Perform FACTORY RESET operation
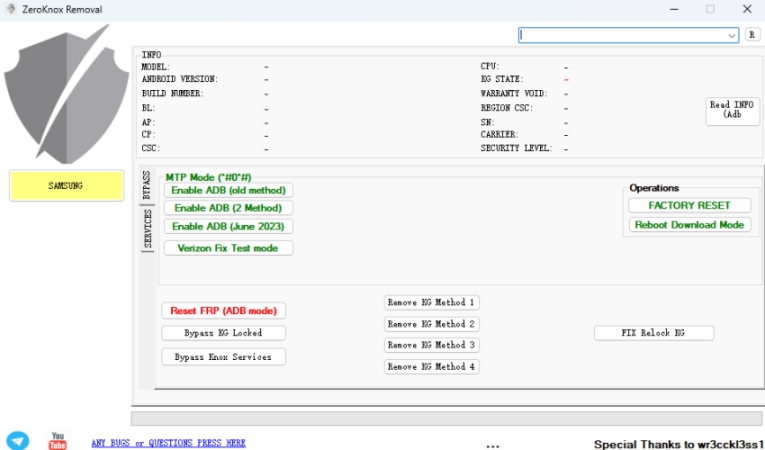 click(x=689, y=205)
